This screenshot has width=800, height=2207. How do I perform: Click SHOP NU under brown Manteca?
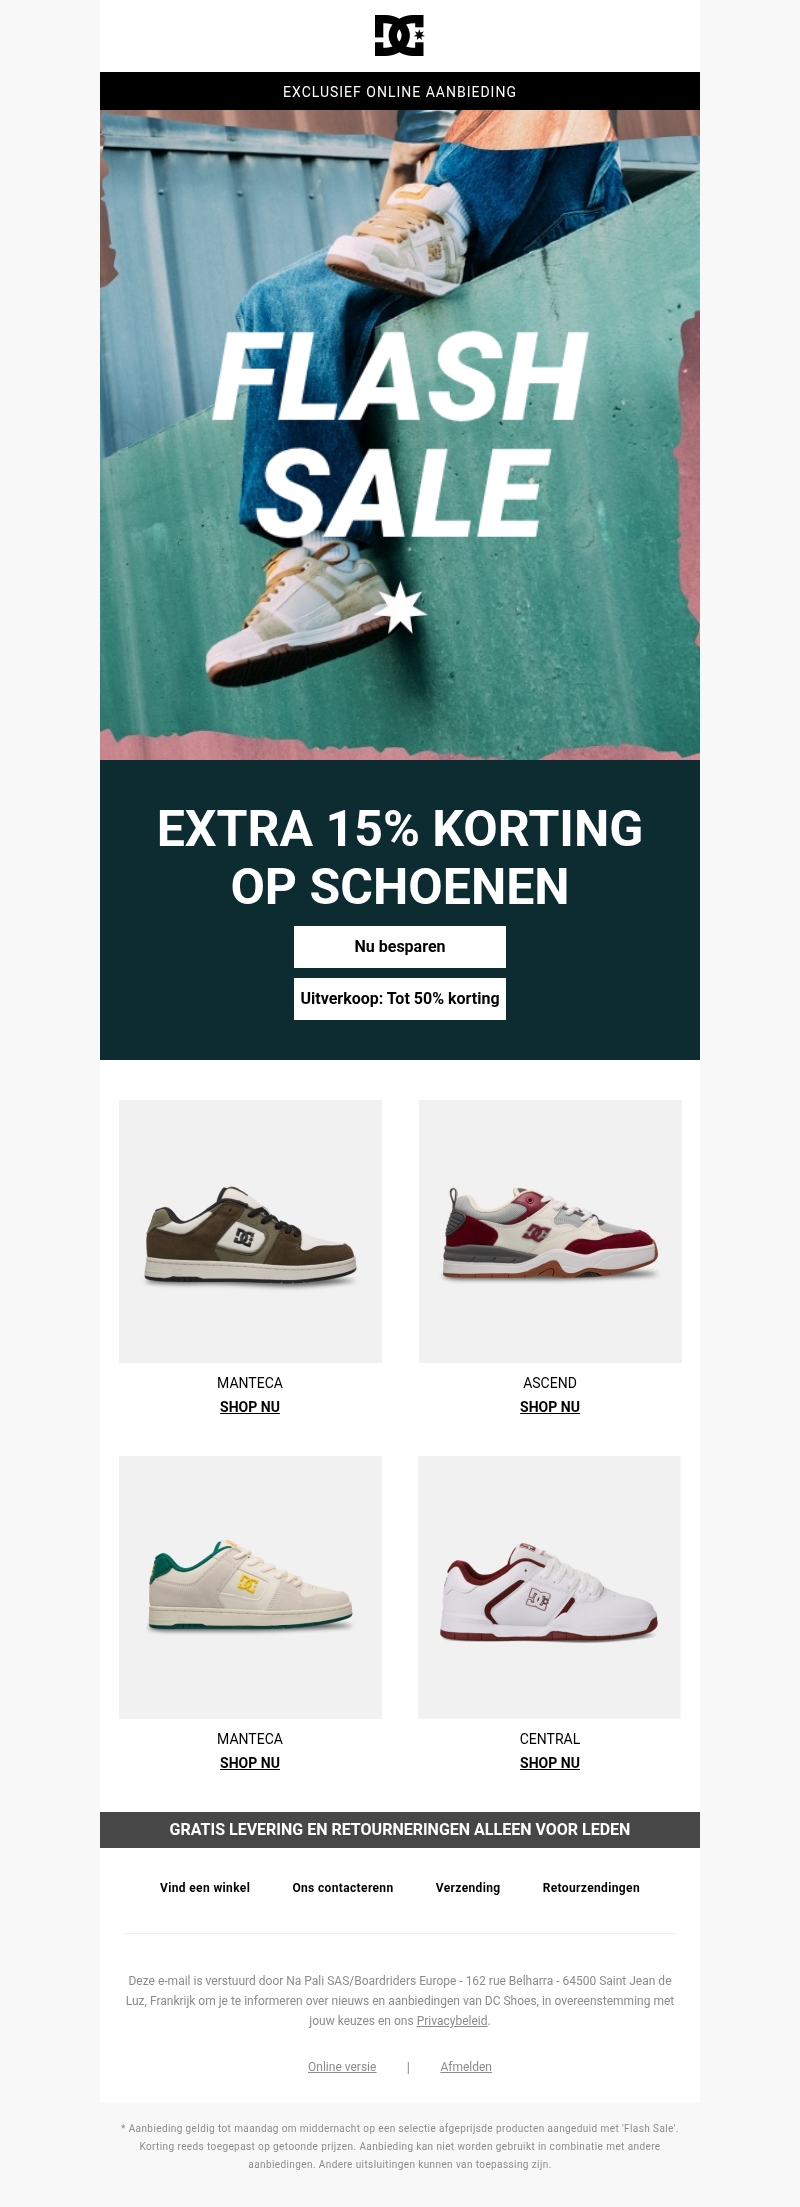click(250, 1407)
